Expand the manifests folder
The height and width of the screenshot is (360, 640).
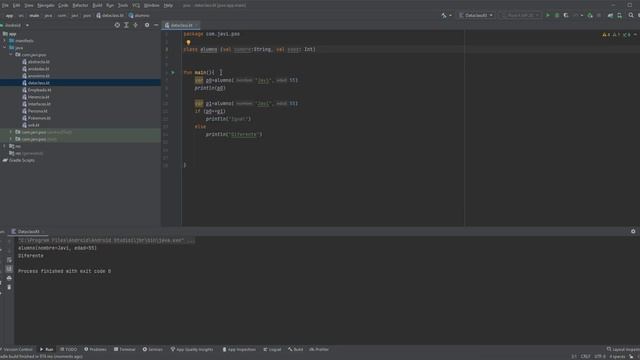pos(5,41)
